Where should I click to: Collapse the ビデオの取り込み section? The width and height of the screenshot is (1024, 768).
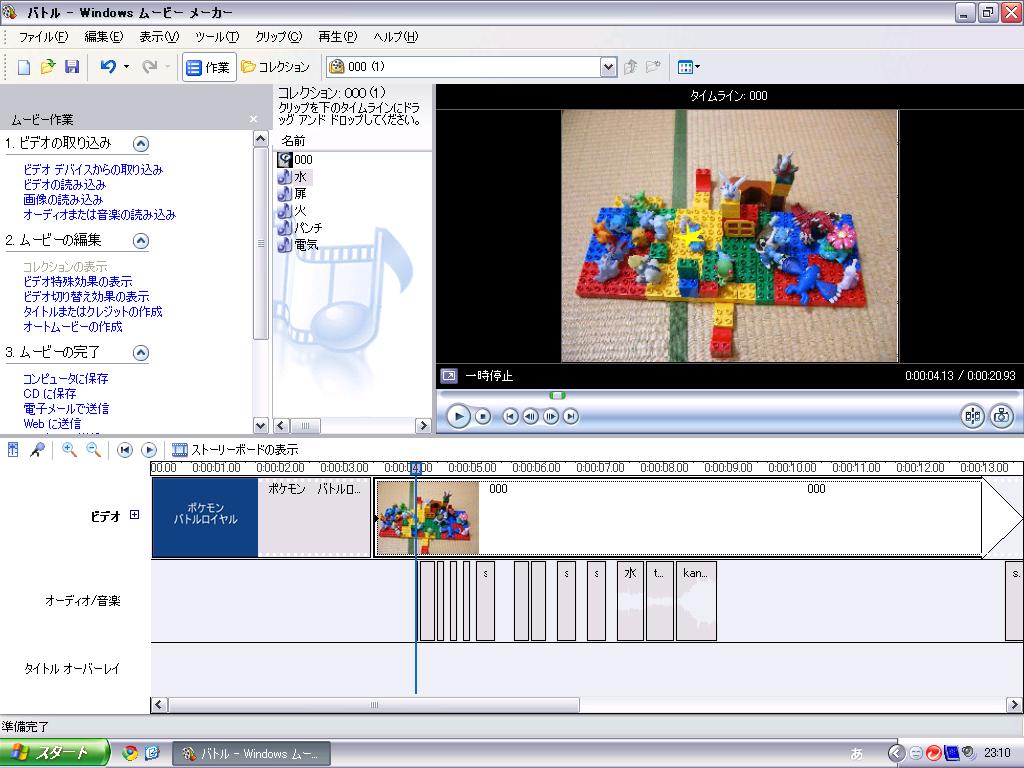coord(140,144)
